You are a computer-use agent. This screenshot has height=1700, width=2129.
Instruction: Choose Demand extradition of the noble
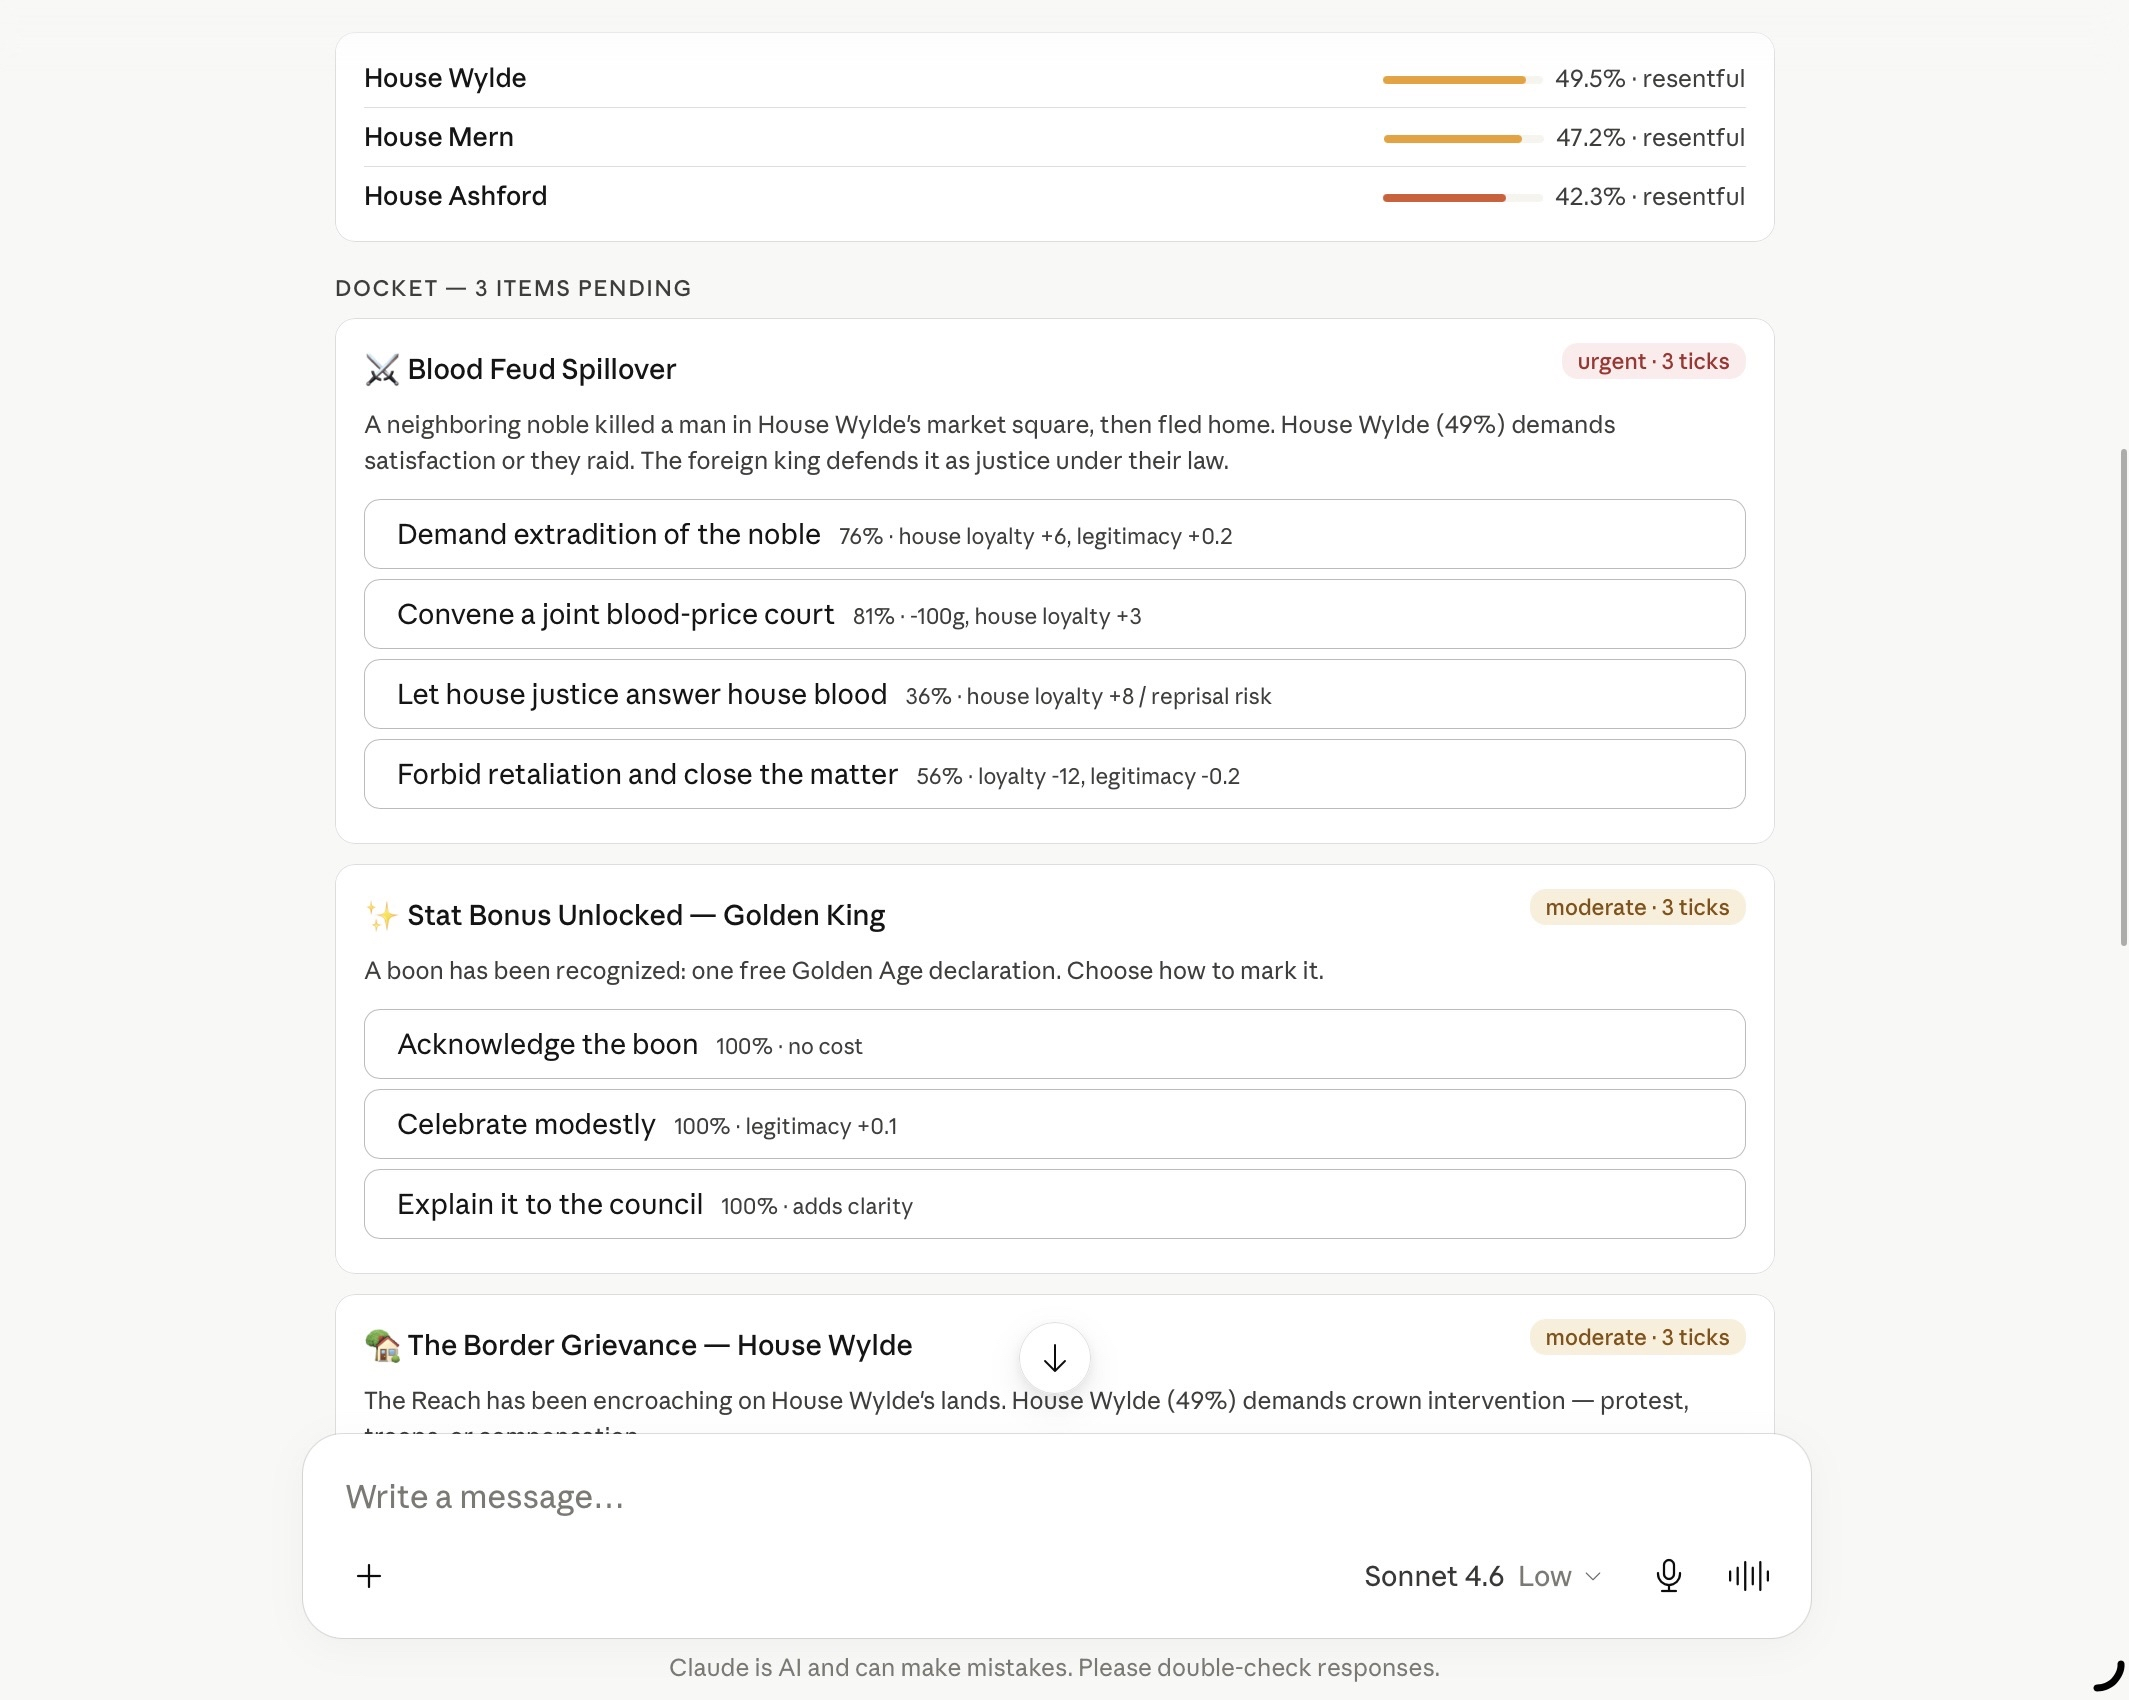[1054, 534]
